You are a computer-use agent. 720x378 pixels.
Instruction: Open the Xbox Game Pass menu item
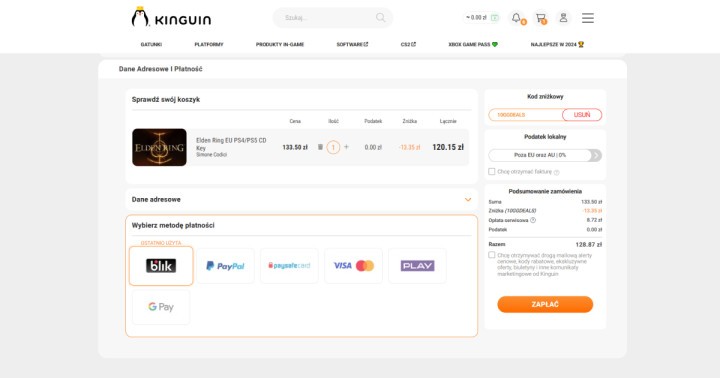(473, 45)
